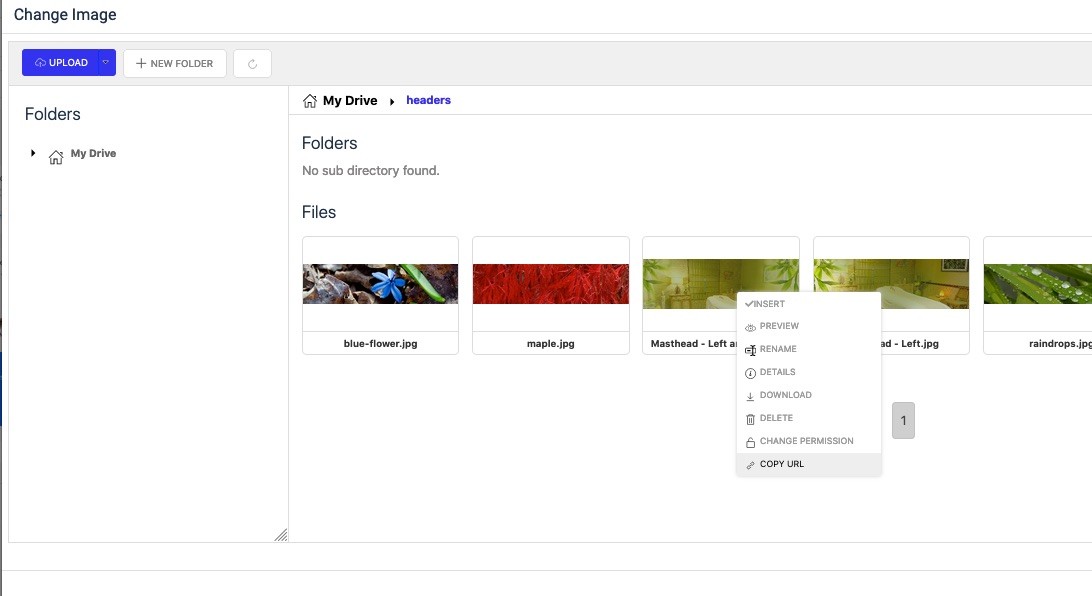Click the info icon beside Details
1092x596 pixels.
(750, 373)
